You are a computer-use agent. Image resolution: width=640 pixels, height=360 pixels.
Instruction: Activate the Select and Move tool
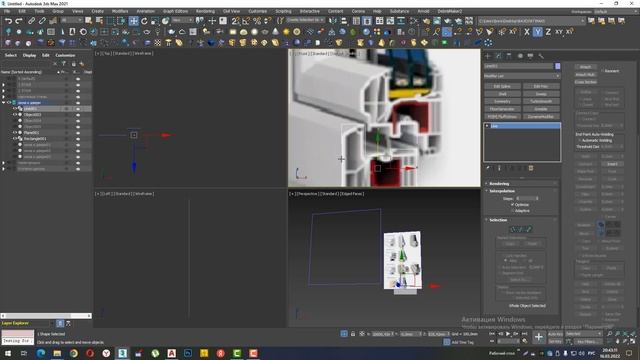pyautogui.click(x=133, y=21)
